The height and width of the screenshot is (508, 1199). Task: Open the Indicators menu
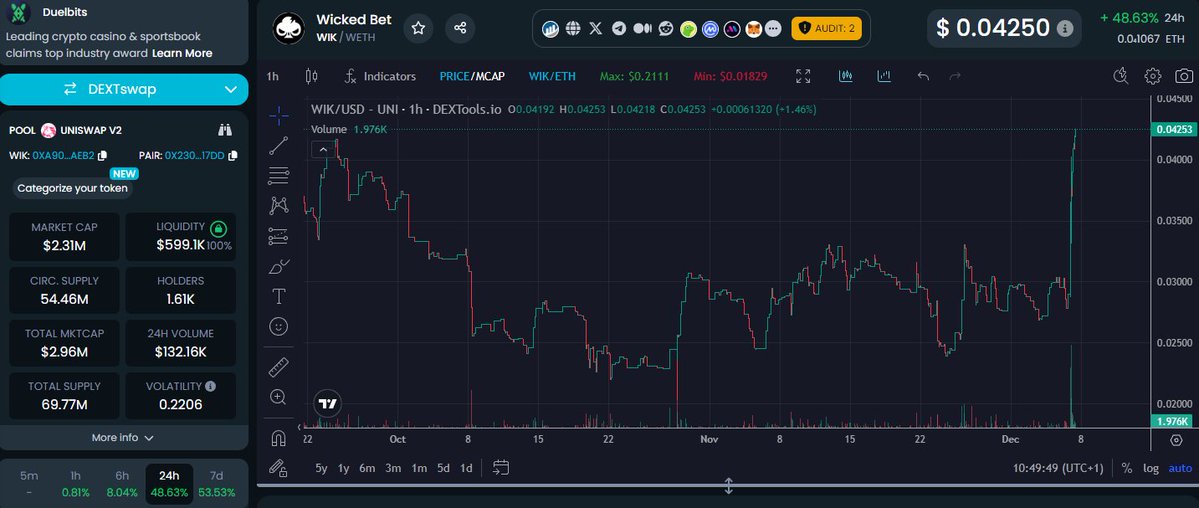pos(380,77)
